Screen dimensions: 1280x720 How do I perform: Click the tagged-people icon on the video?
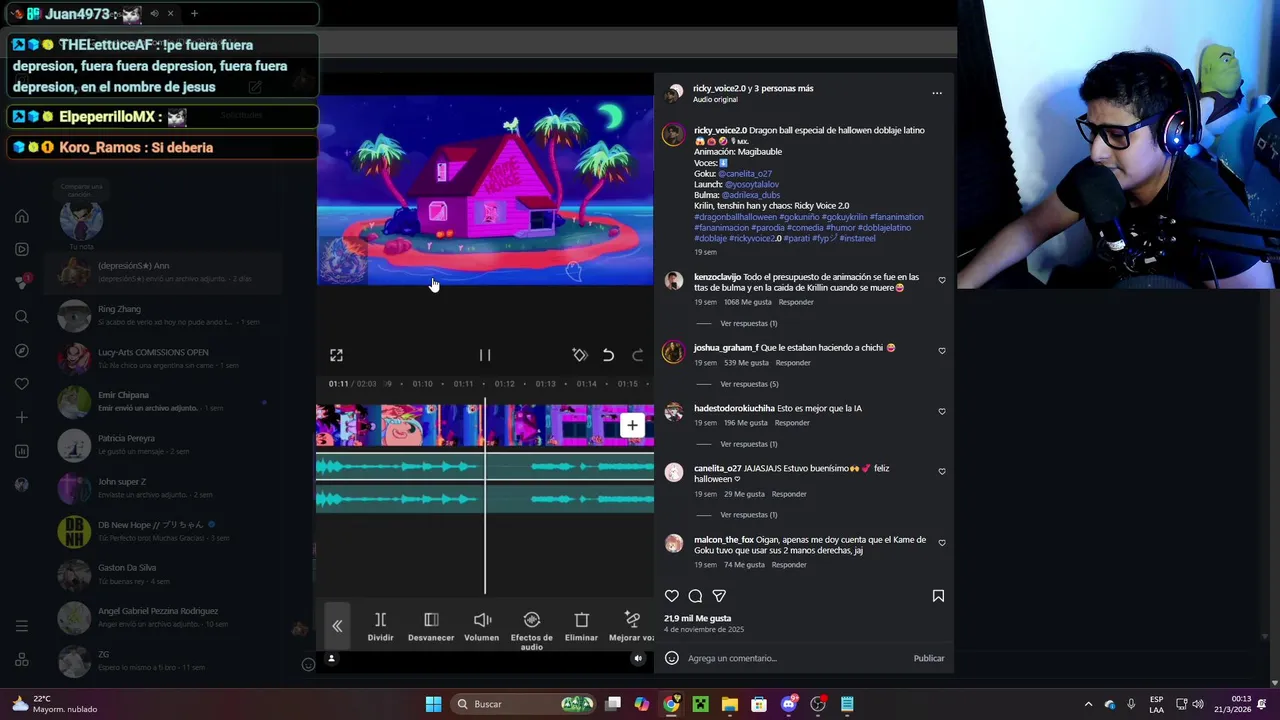331,658
